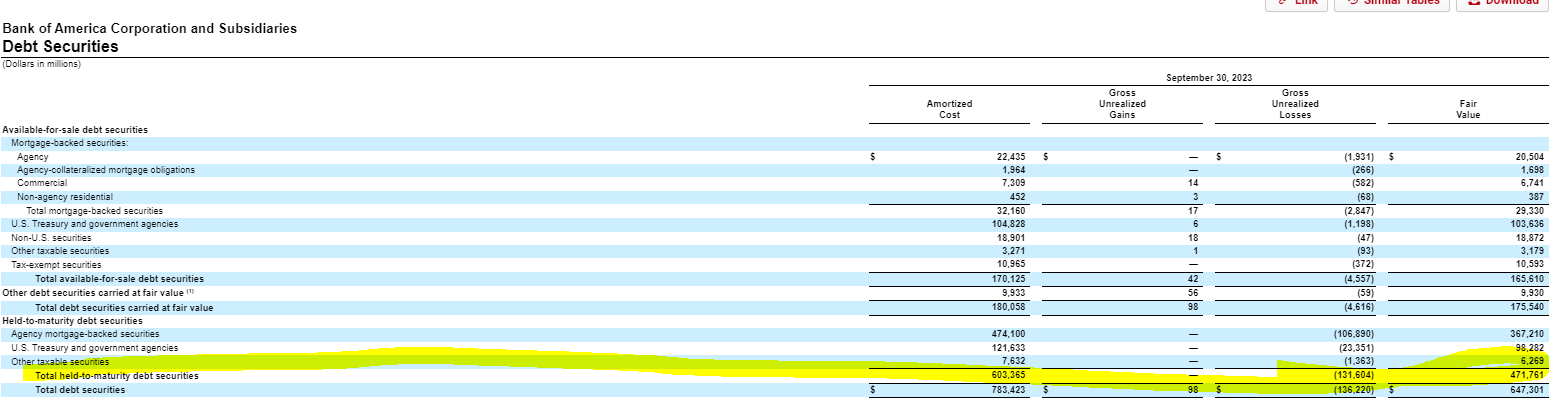
Task: Select the amortized cost value 180,058
Action: coord(1009,307)
